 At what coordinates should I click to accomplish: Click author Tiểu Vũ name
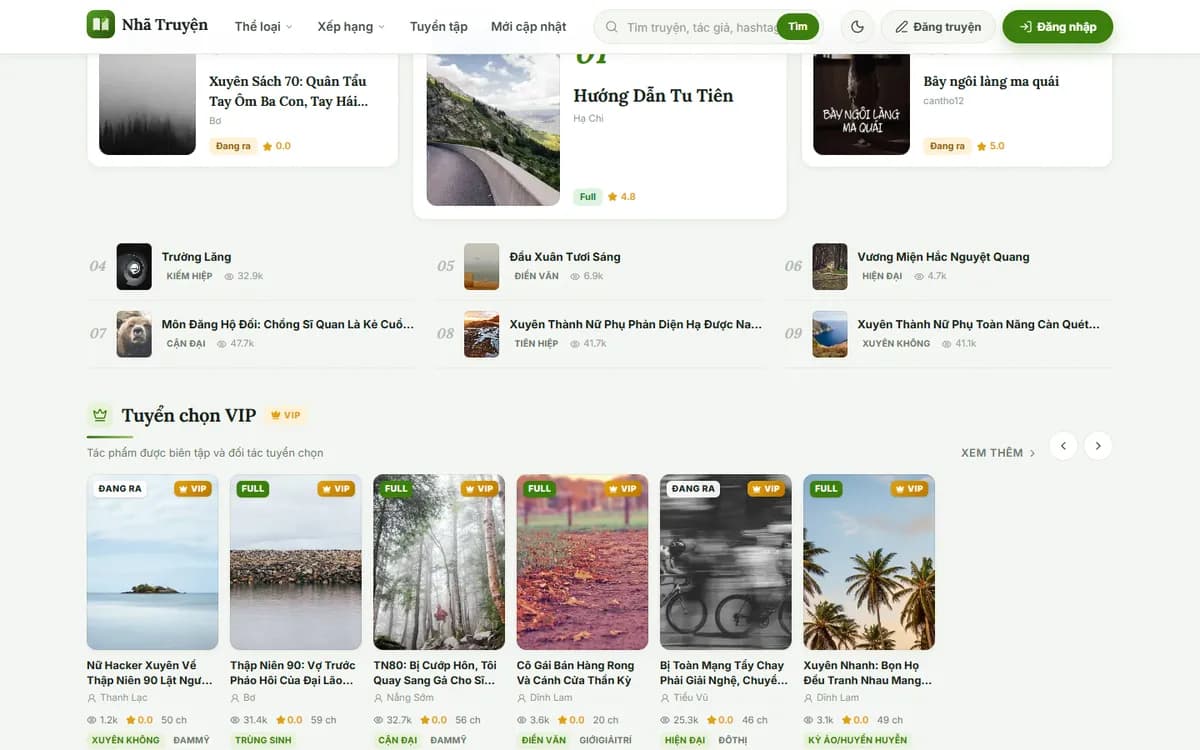[691, 698]
